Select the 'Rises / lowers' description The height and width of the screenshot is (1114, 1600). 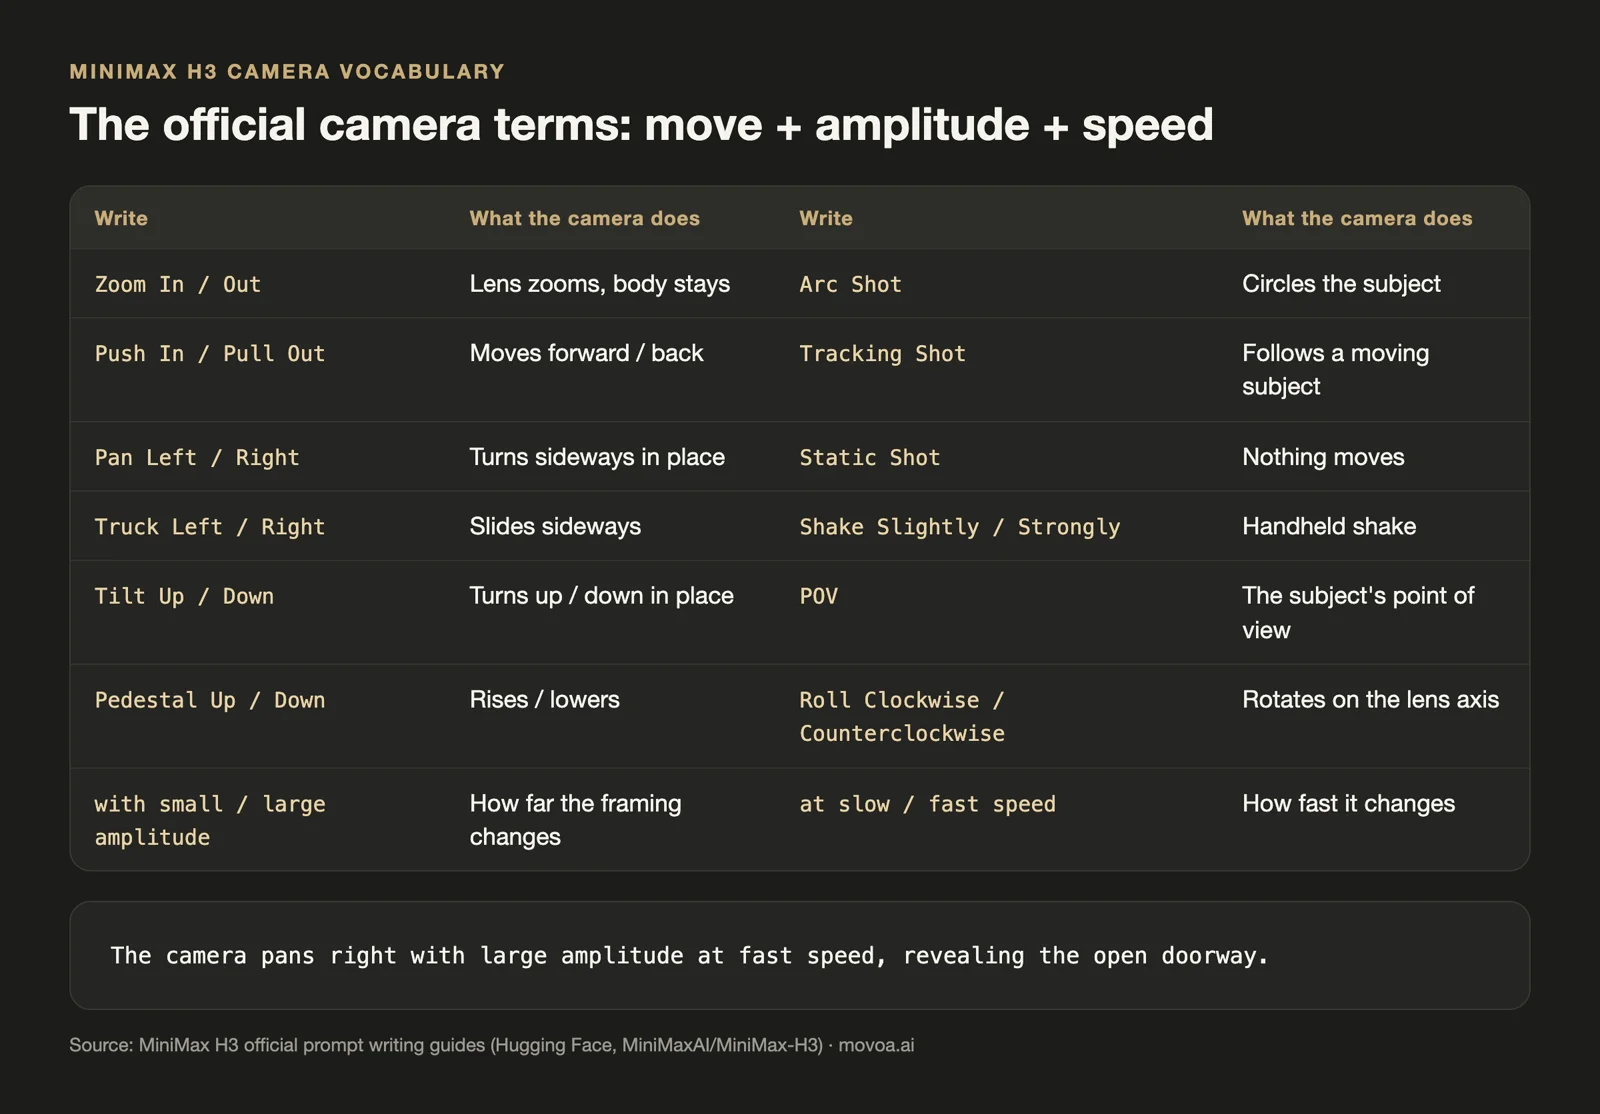[545, 700]
